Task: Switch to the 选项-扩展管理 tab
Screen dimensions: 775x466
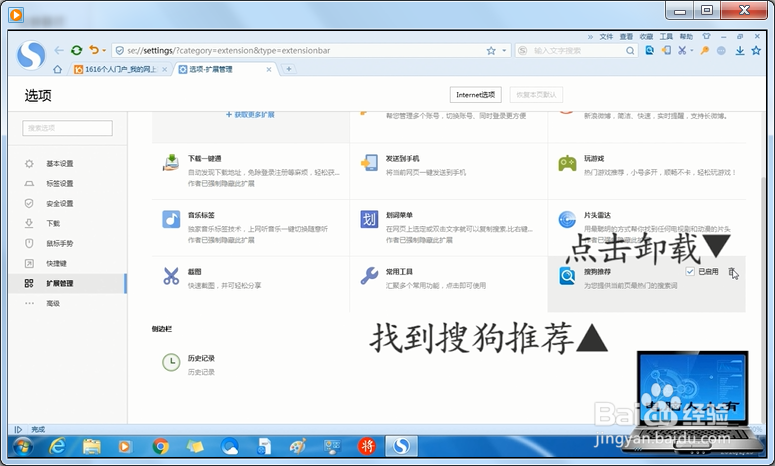Action: coord(223,69)
